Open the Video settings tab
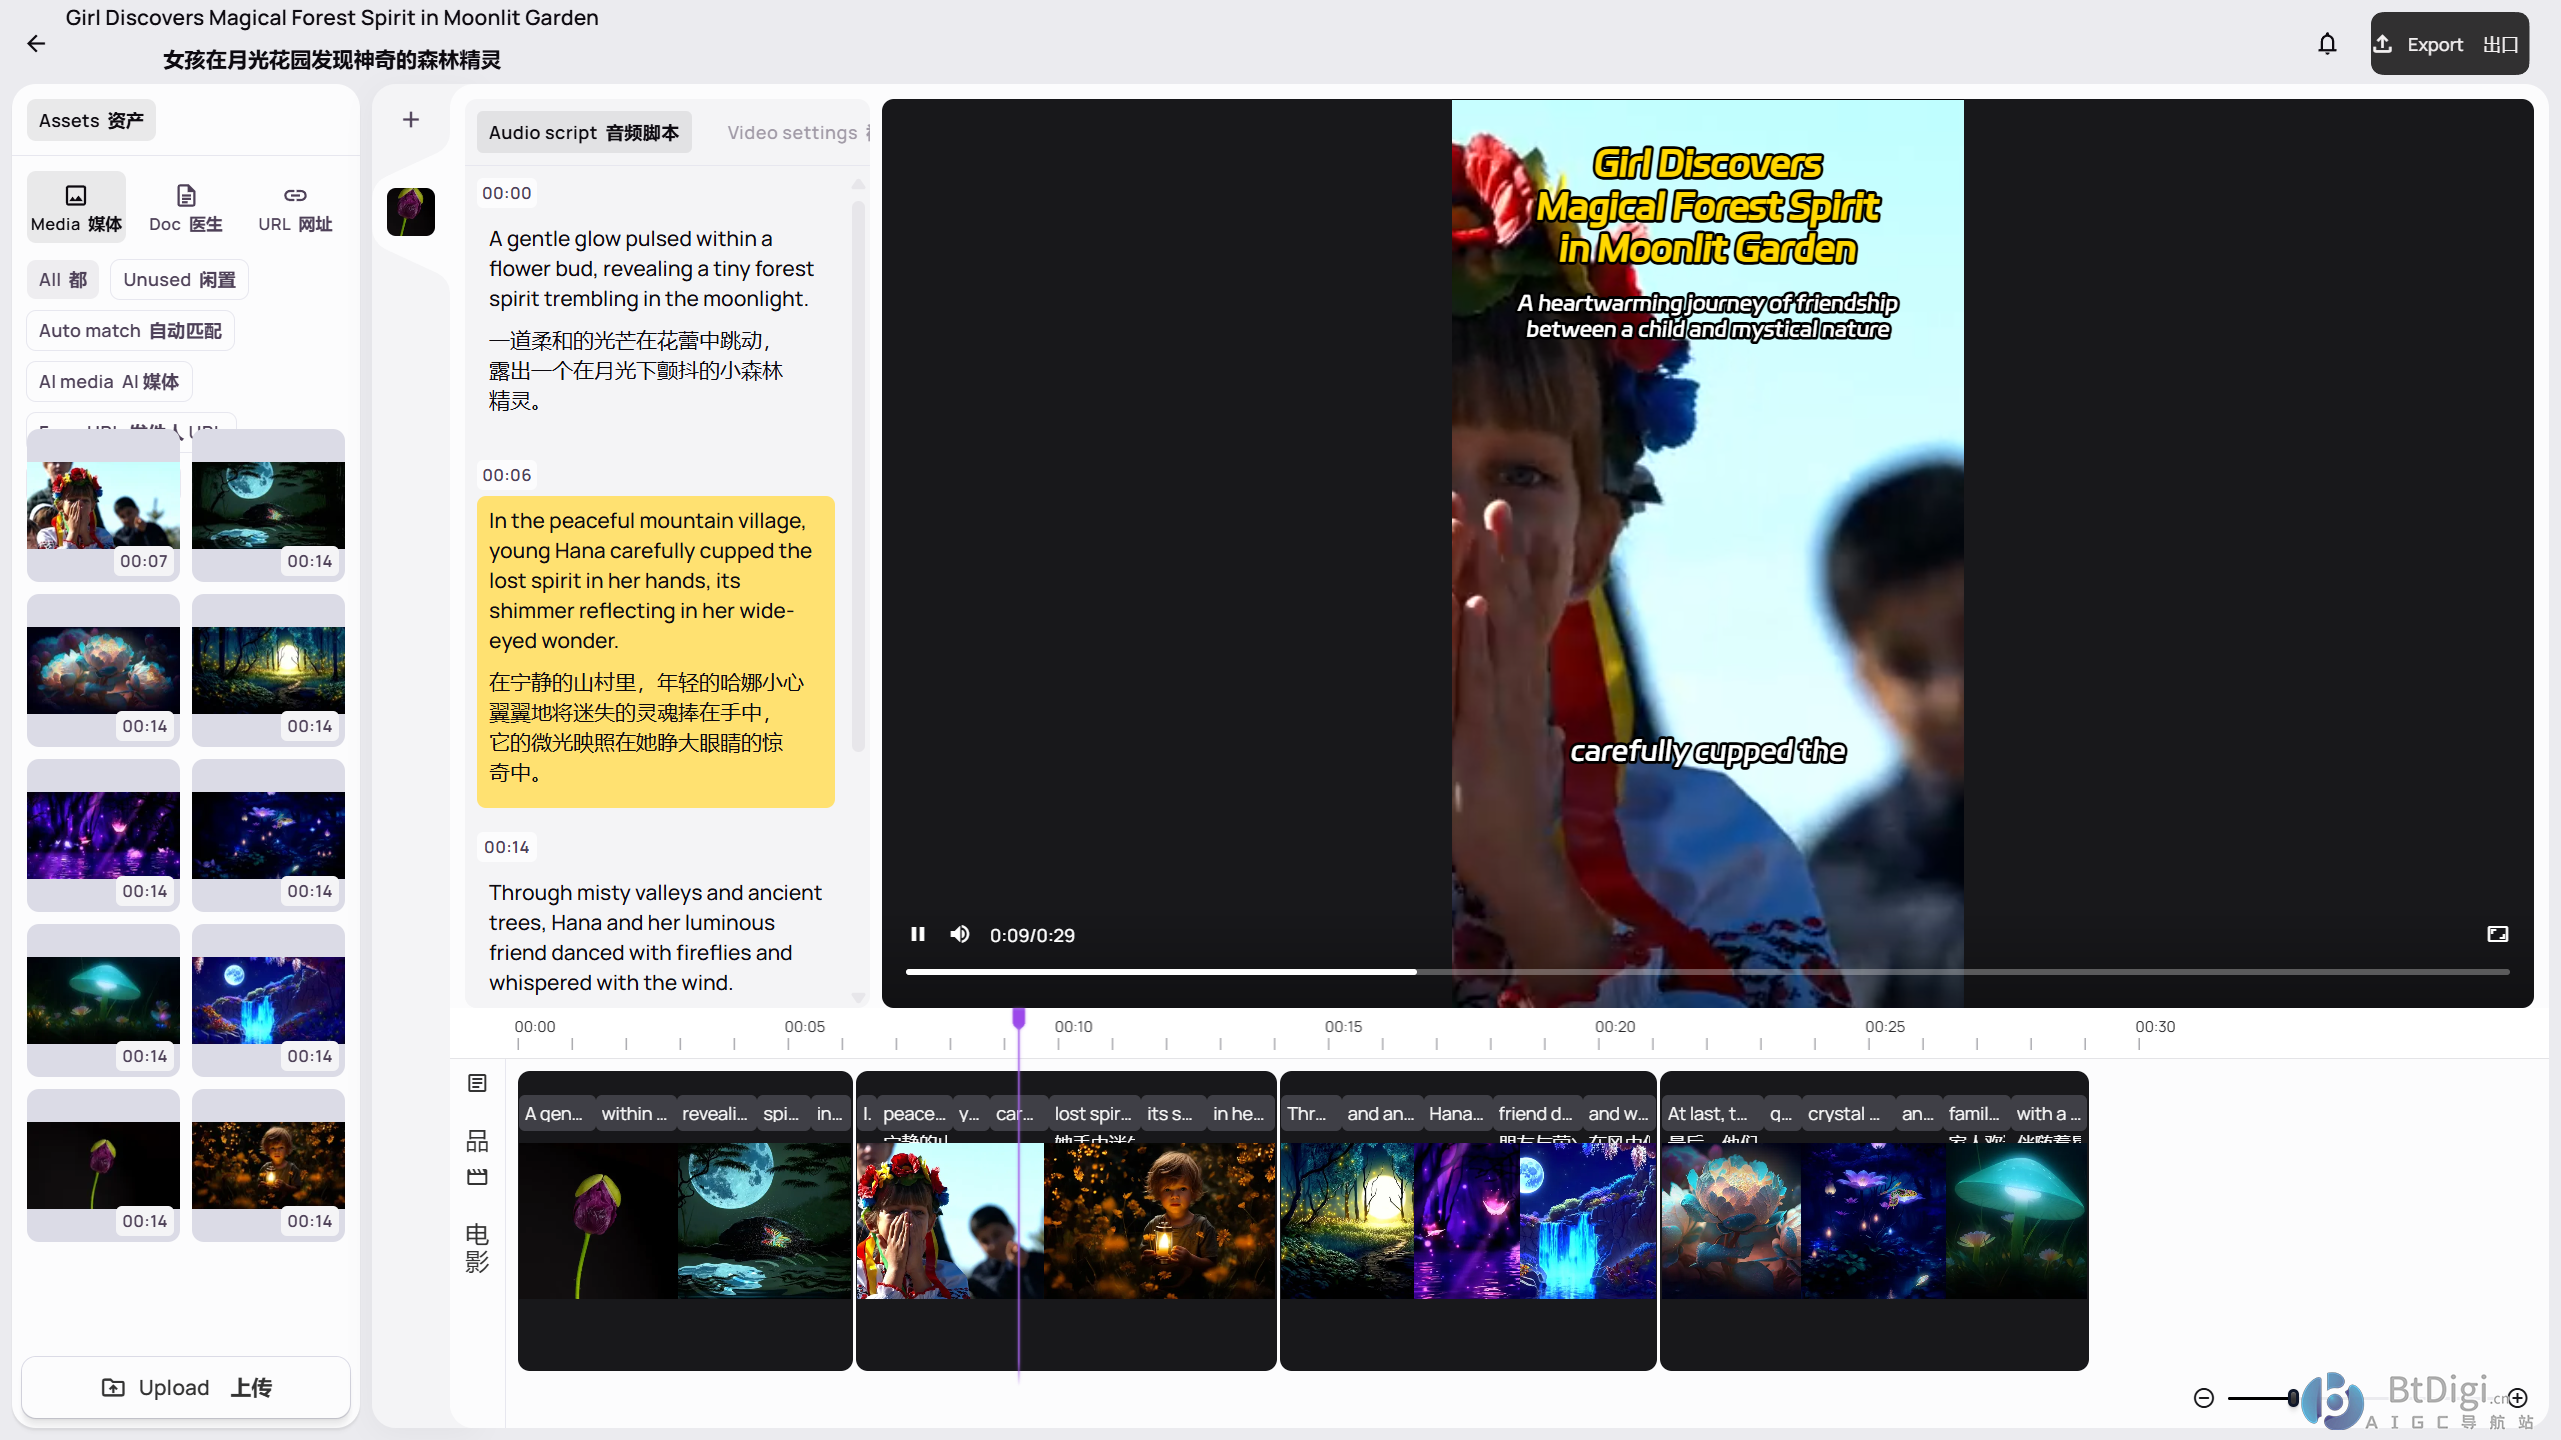Viewport: 2561px width, 1440px height. [792, 133]
